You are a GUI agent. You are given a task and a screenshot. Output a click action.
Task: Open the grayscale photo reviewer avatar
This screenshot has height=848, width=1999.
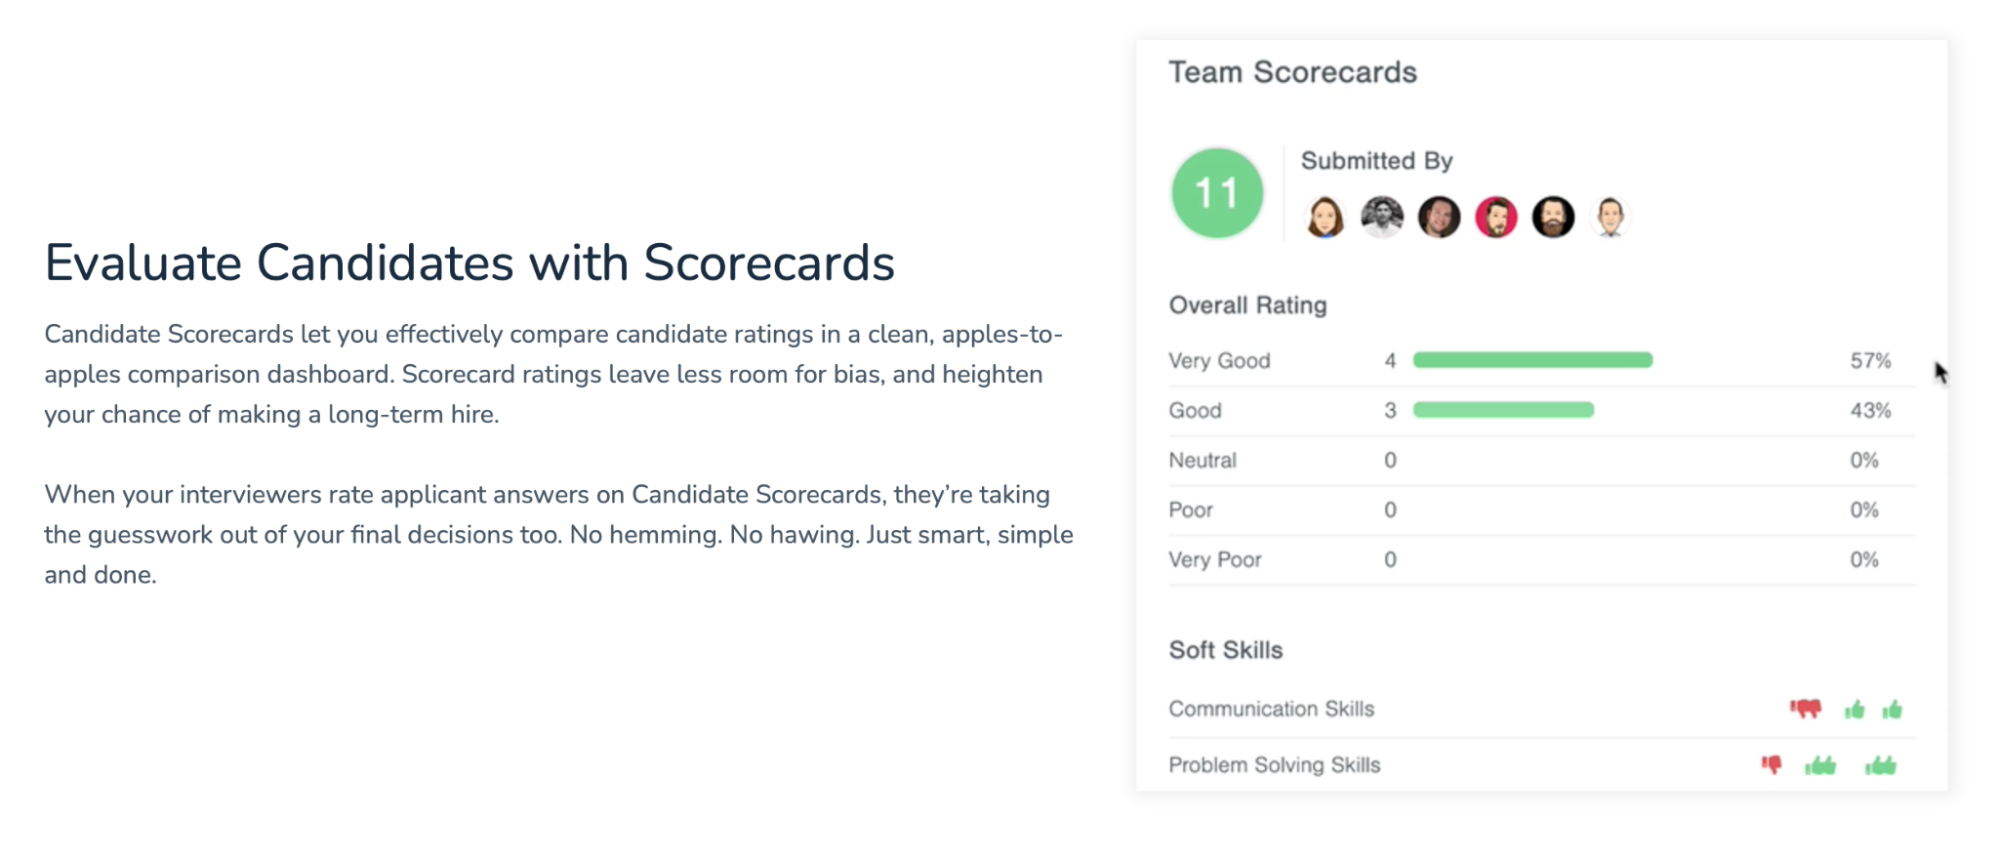(1382, 217)
